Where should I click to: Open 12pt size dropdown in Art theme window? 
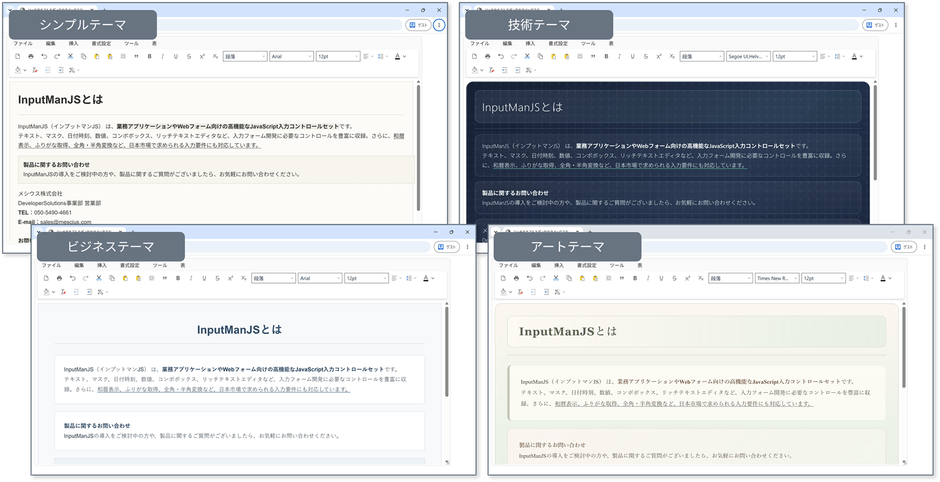(824, 278)
